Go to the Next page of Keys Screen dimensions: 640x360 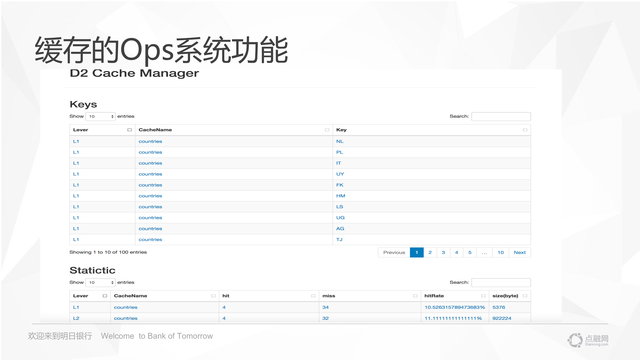[520, 253]
